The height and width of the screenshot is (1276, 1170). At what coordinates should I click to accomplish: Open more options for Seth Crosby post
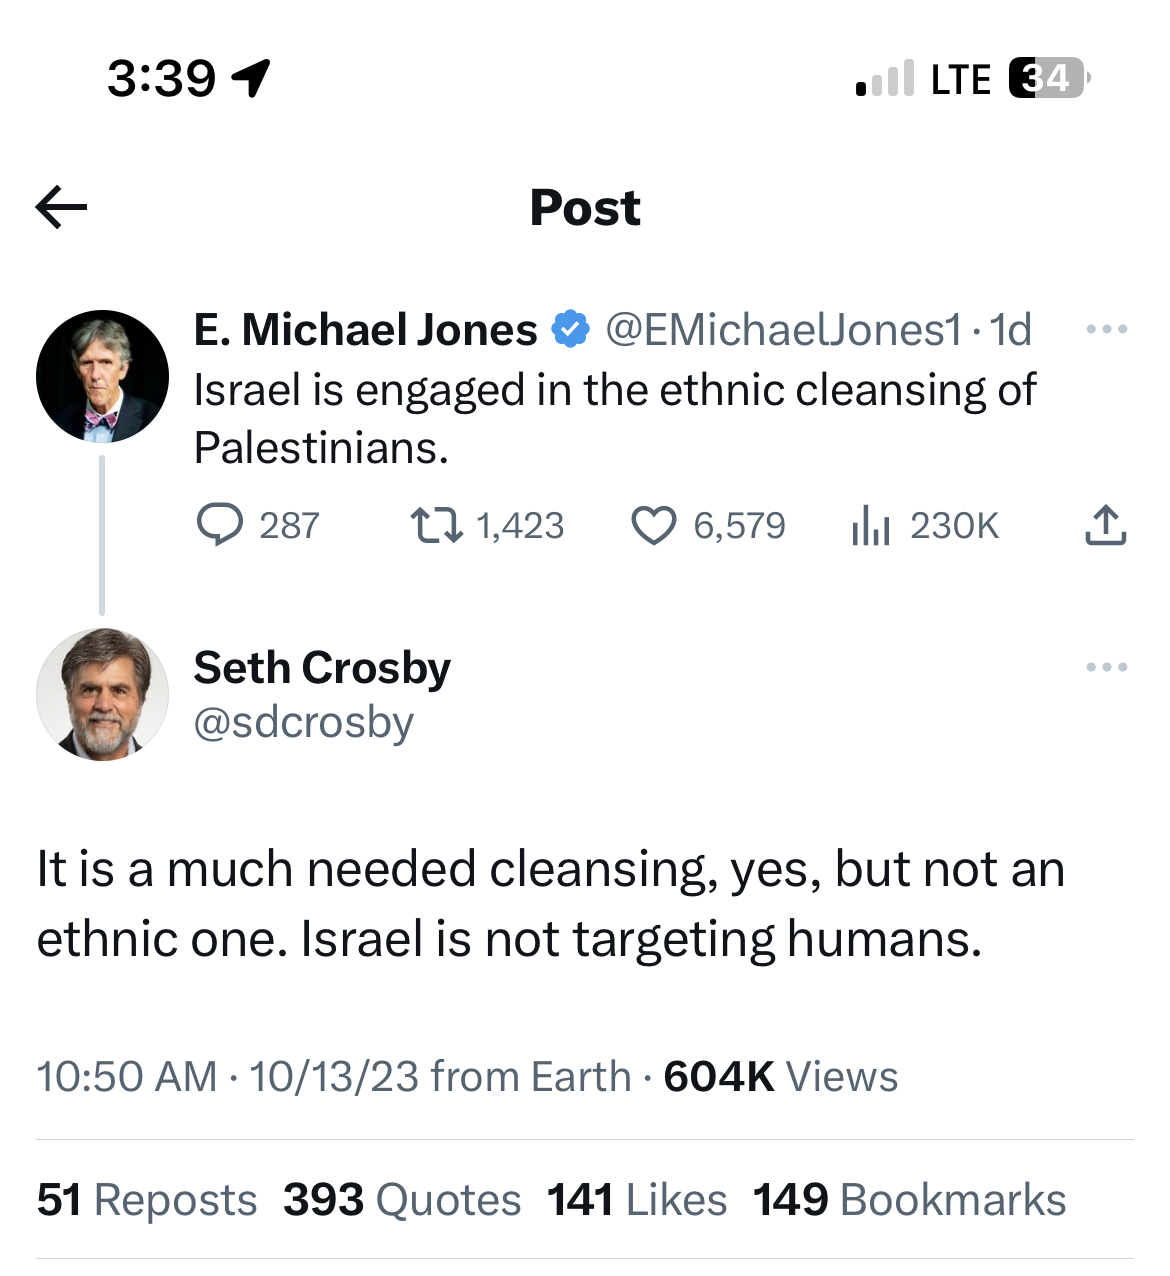point(1106,667)
